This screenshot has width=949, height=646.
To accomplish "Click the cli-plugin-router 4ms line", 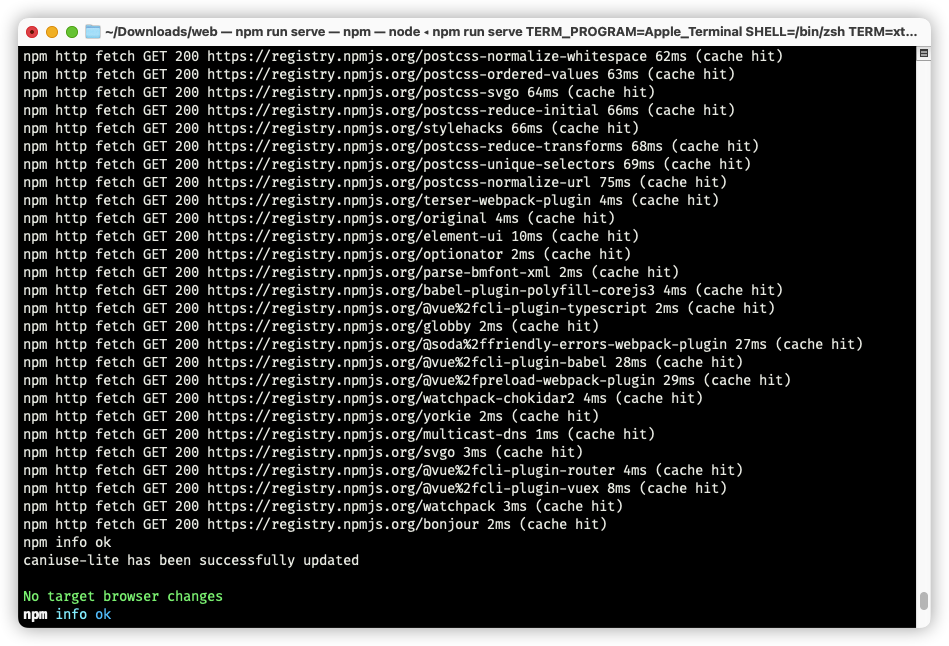I will tap(383, 470).
